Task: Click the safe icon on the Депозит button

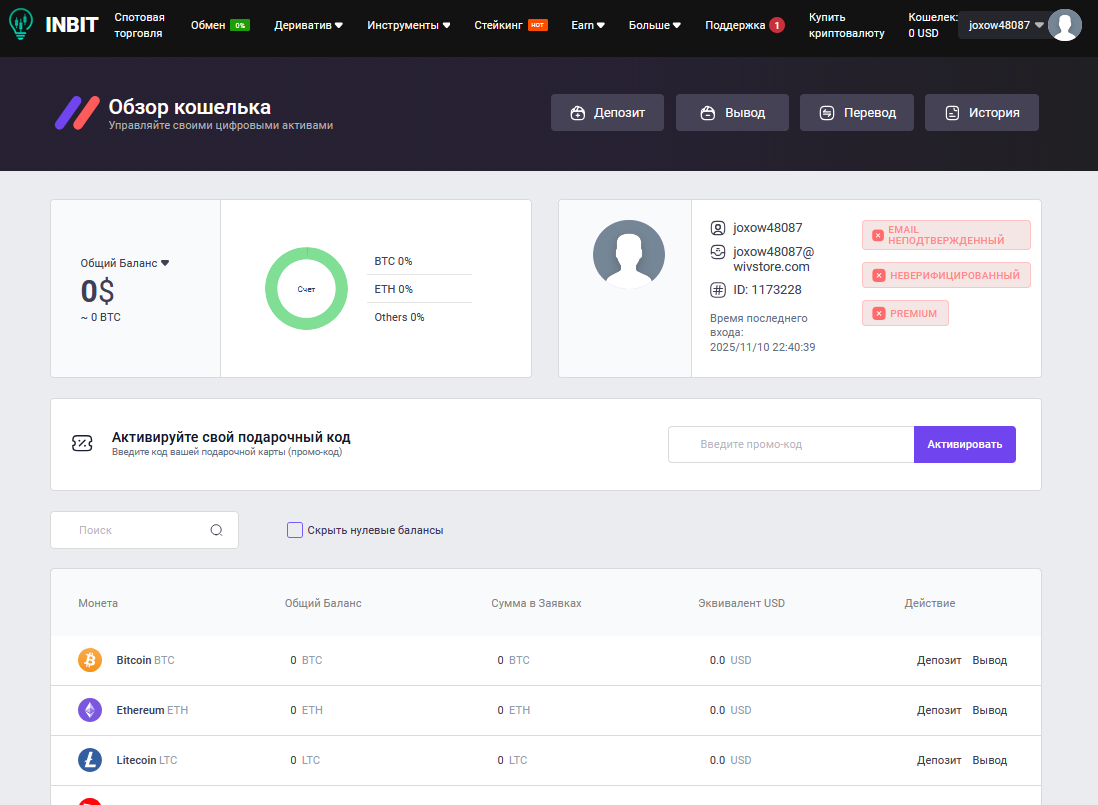Action: pos(576,112)
